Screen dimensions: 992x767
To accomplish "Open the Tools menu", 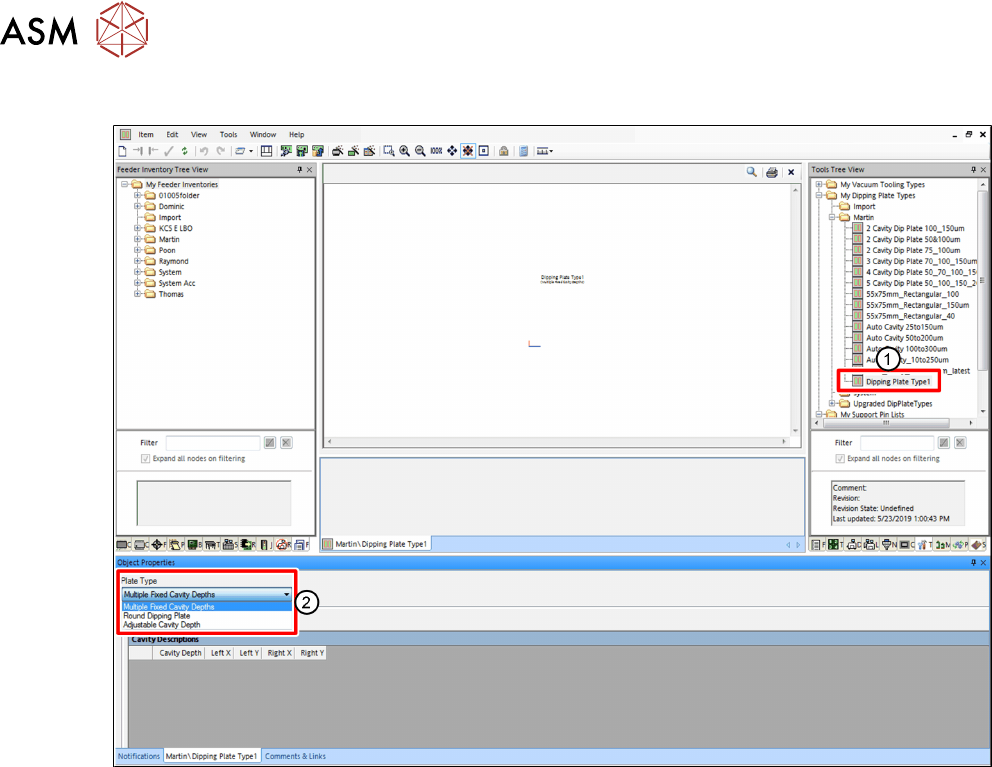I will pyautogui.click(x=228, y=135).
